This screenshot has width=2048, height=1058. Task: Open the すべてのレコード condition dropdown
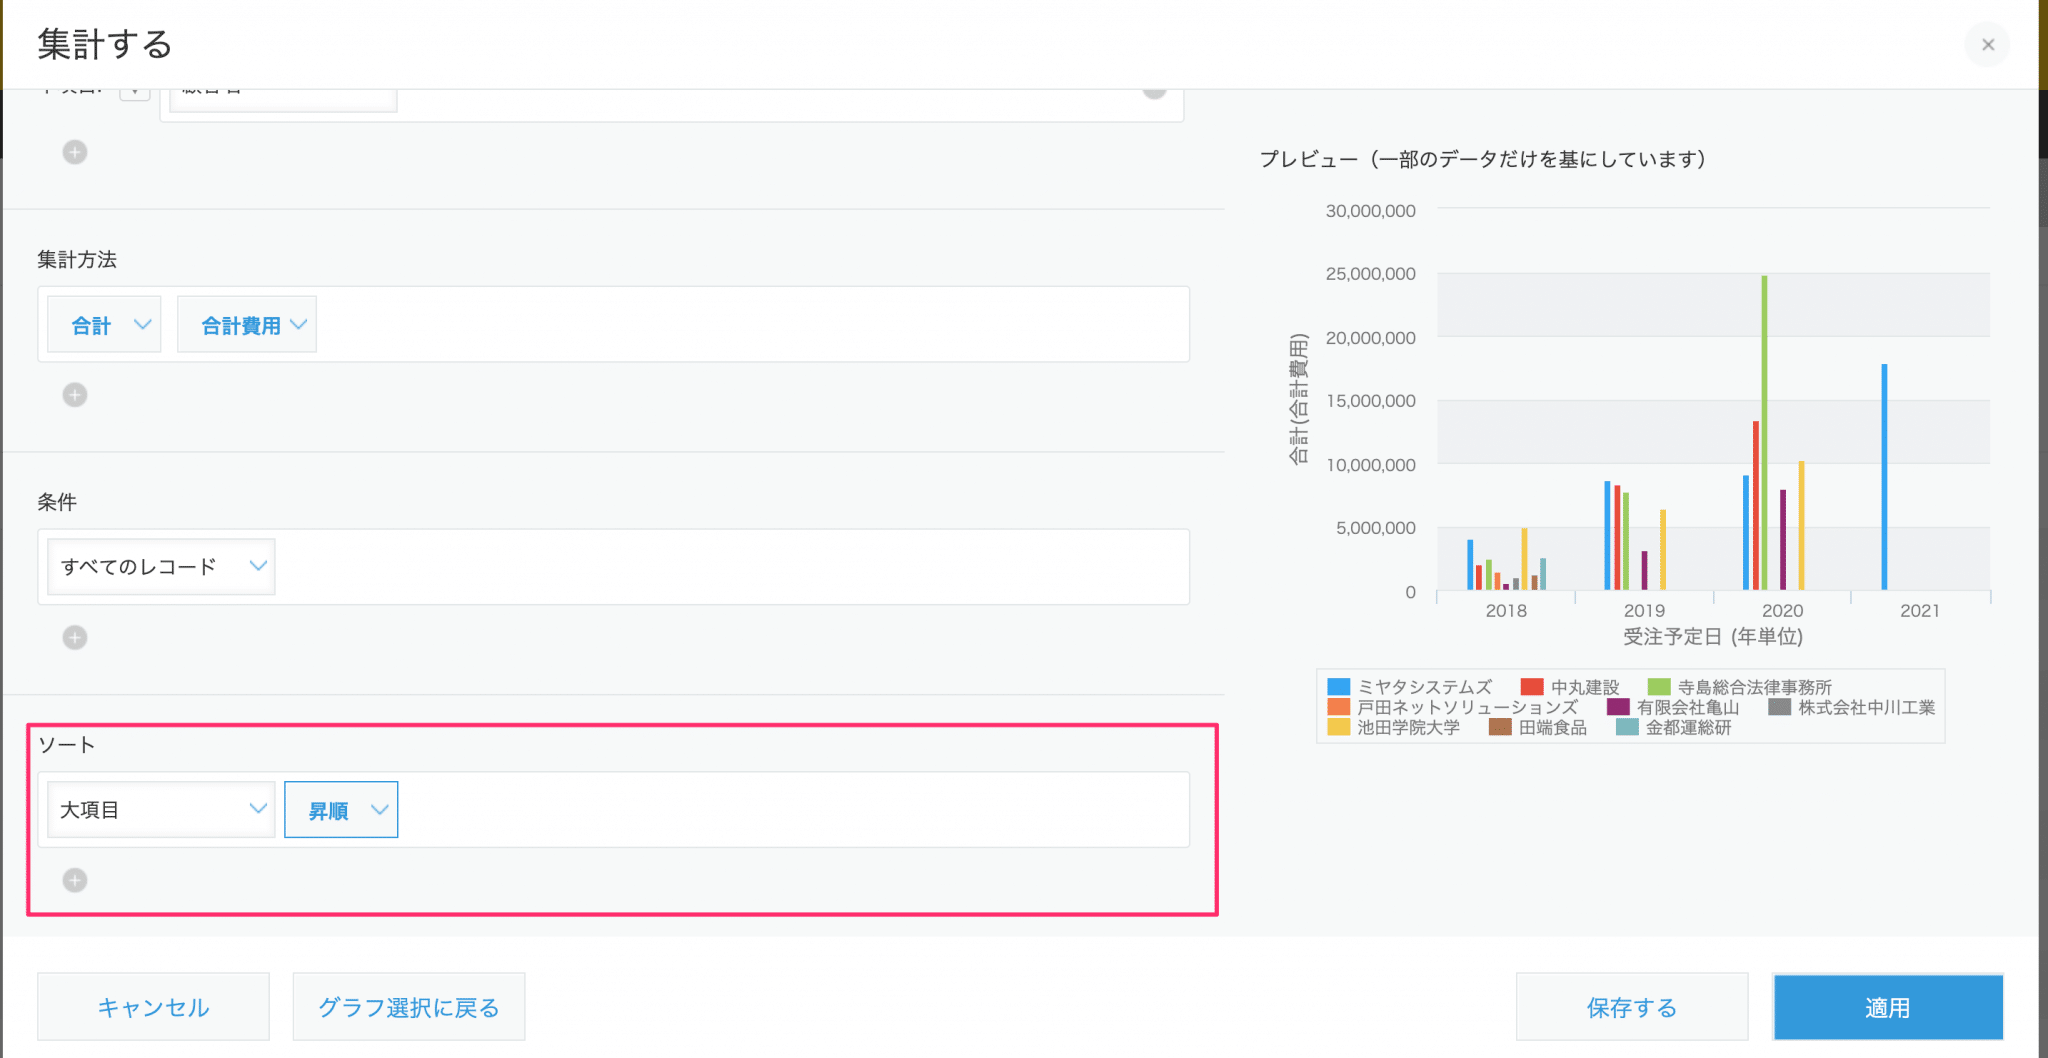[161, 566]
